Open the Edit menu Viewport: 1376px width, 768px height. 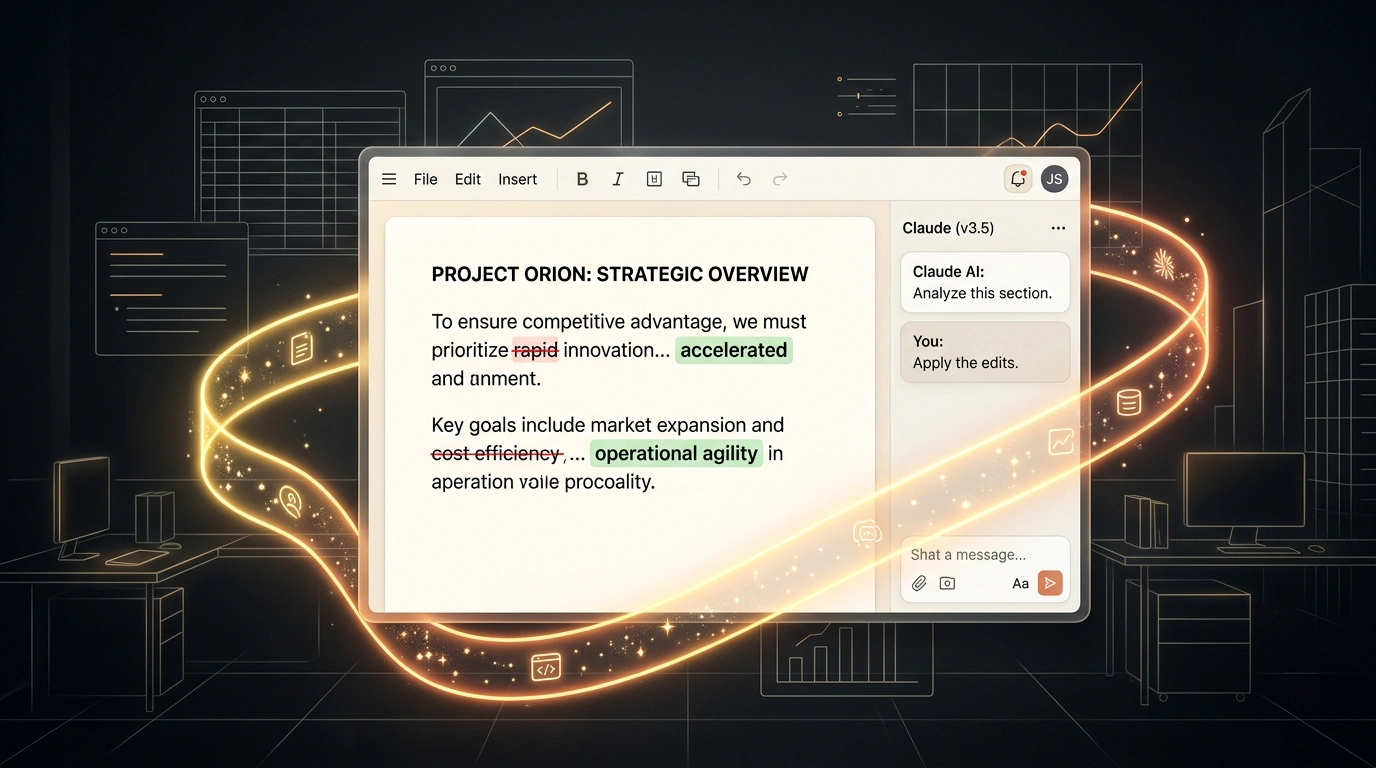[468, 179]
